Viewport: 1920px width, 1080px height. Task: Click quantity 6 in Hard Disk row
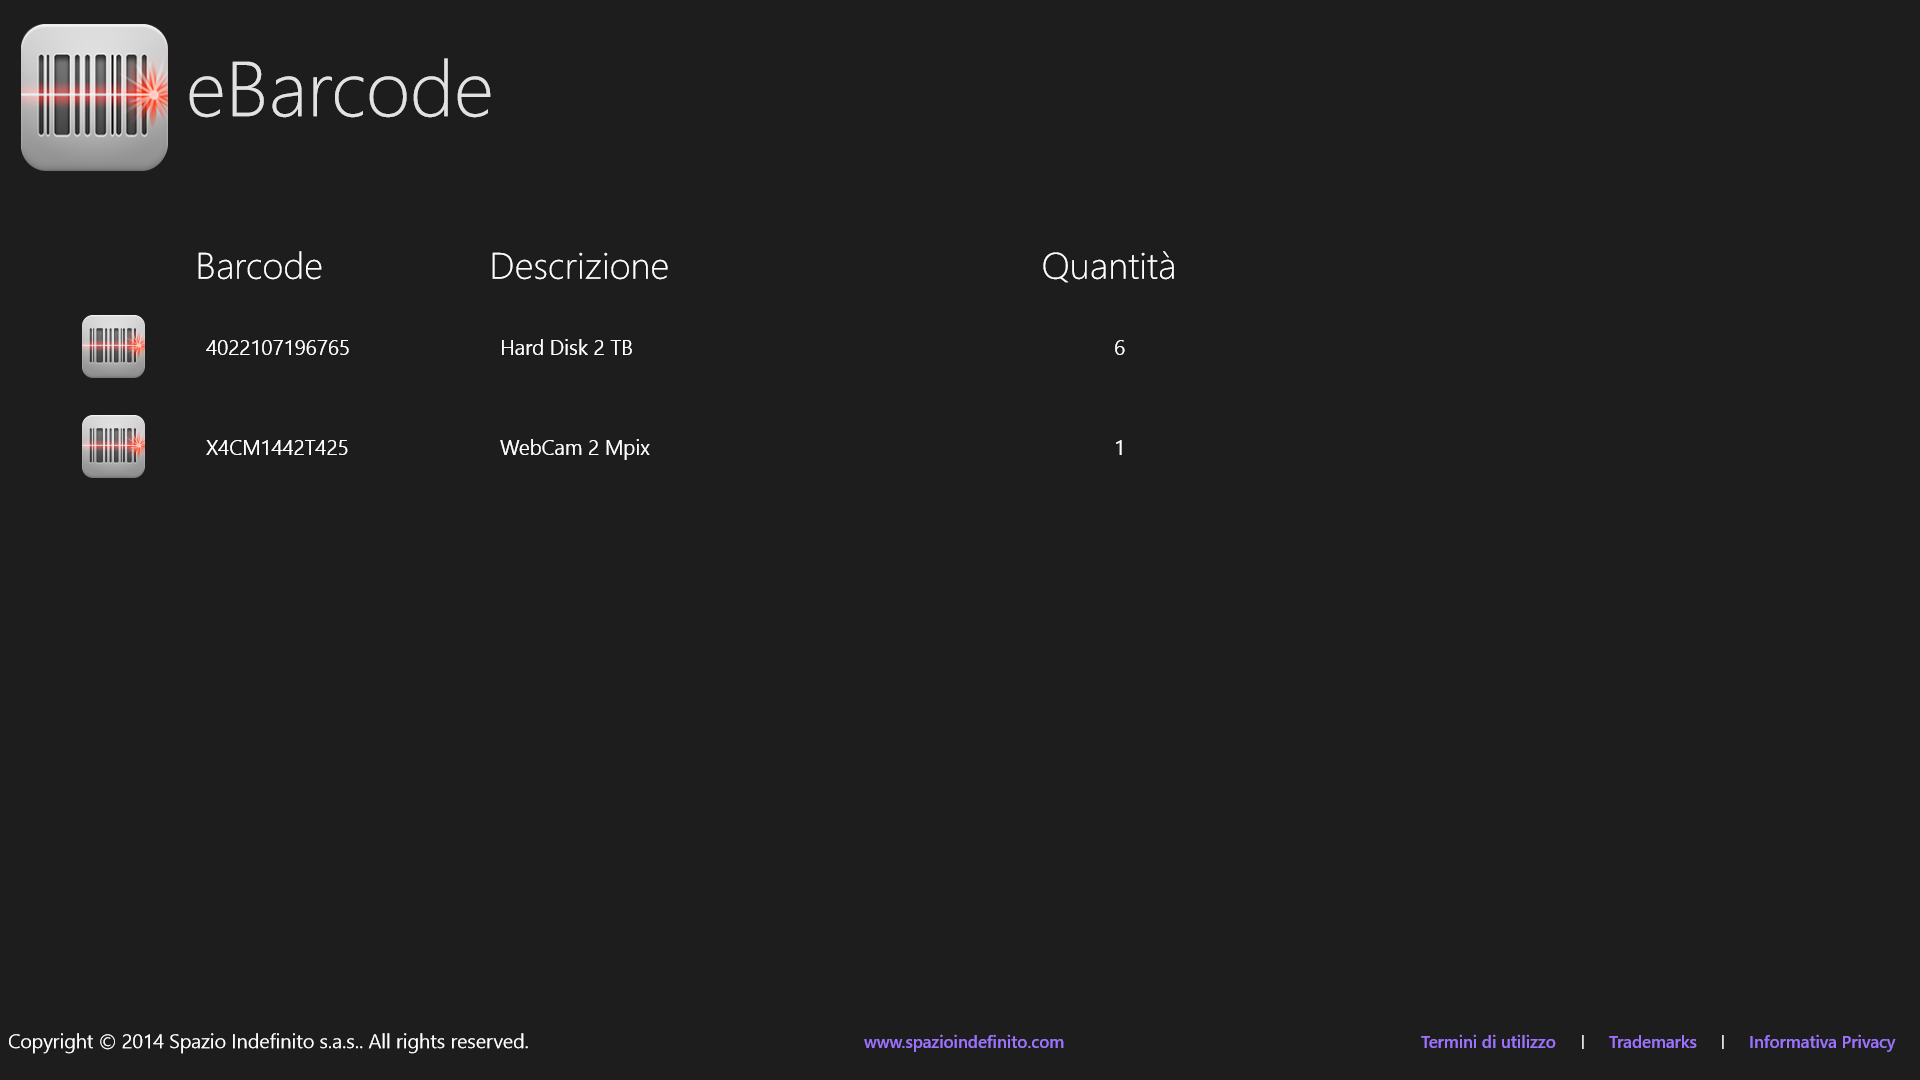[1119, 348]
